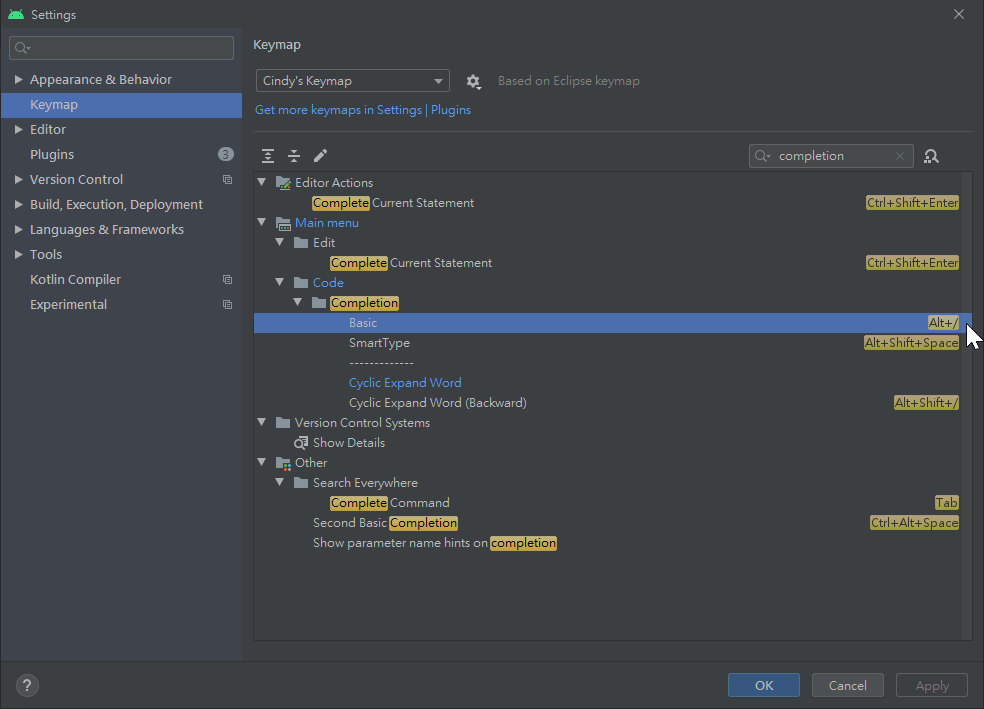Collapse the Search Everywhere folder
This screenshot has width=984, height=709.
pyautogui.click(x=280, y=482)
